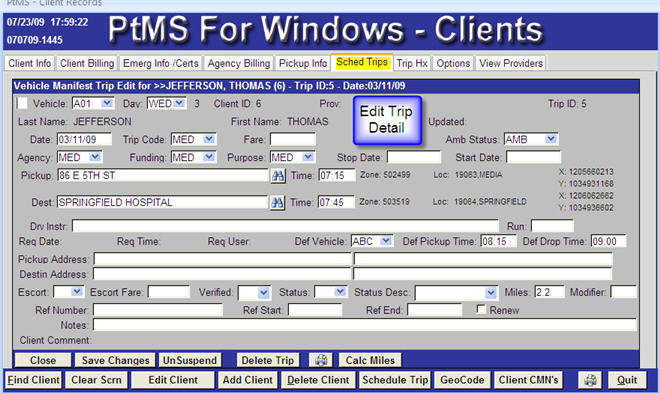This screenshot has height=393, width=660.
Task: Expand the Trip Code dropdown
Action: click(x=209, y=139)
